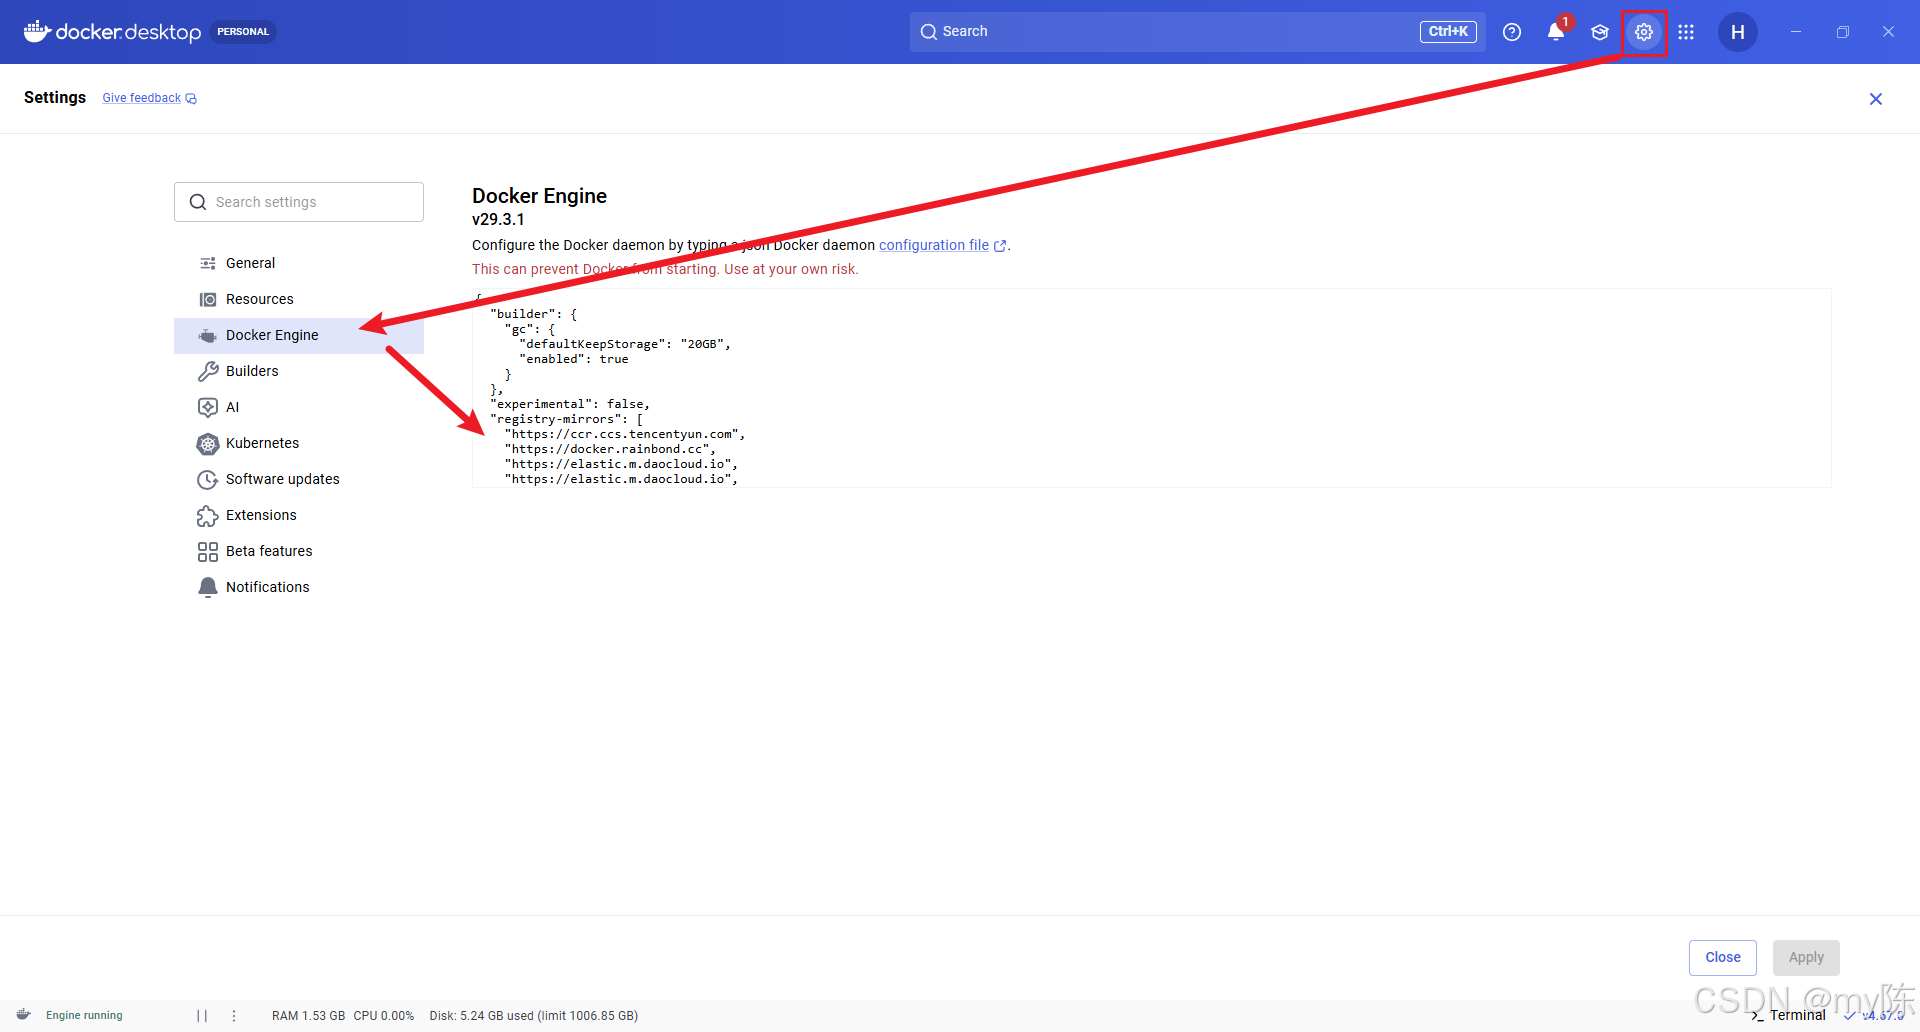Click the header Search bar
The image size is (1920, 1032).
pyautogui.click(x=1198, y=32)
